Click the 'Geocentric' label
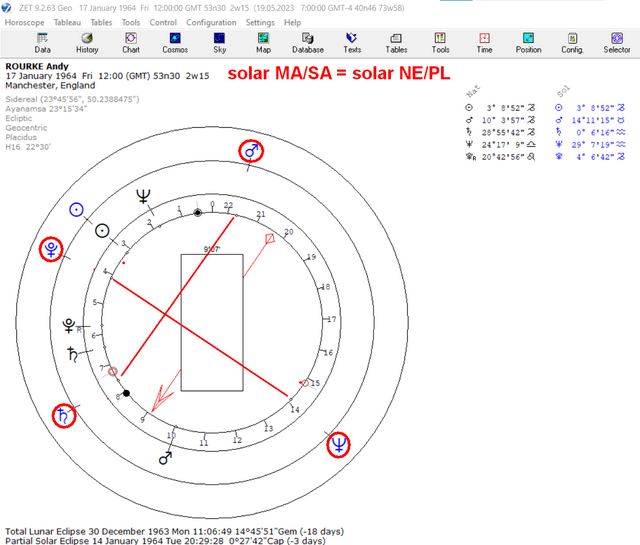This screenshot has height=545, width=640. pyautogui.click(x=26, y=128)
